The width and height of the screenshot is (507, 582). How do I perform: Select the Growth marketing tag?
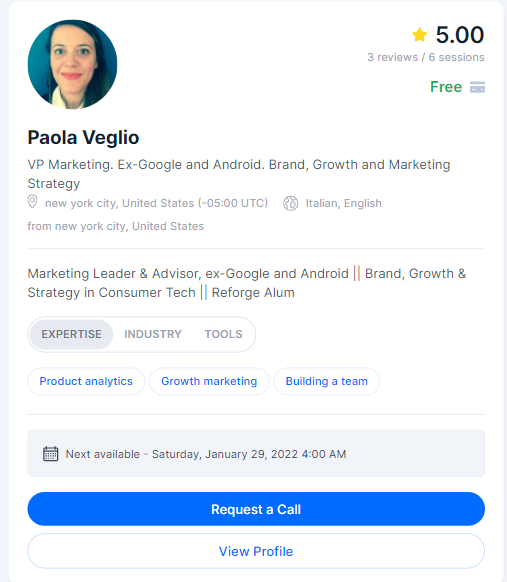click(209, 381)
